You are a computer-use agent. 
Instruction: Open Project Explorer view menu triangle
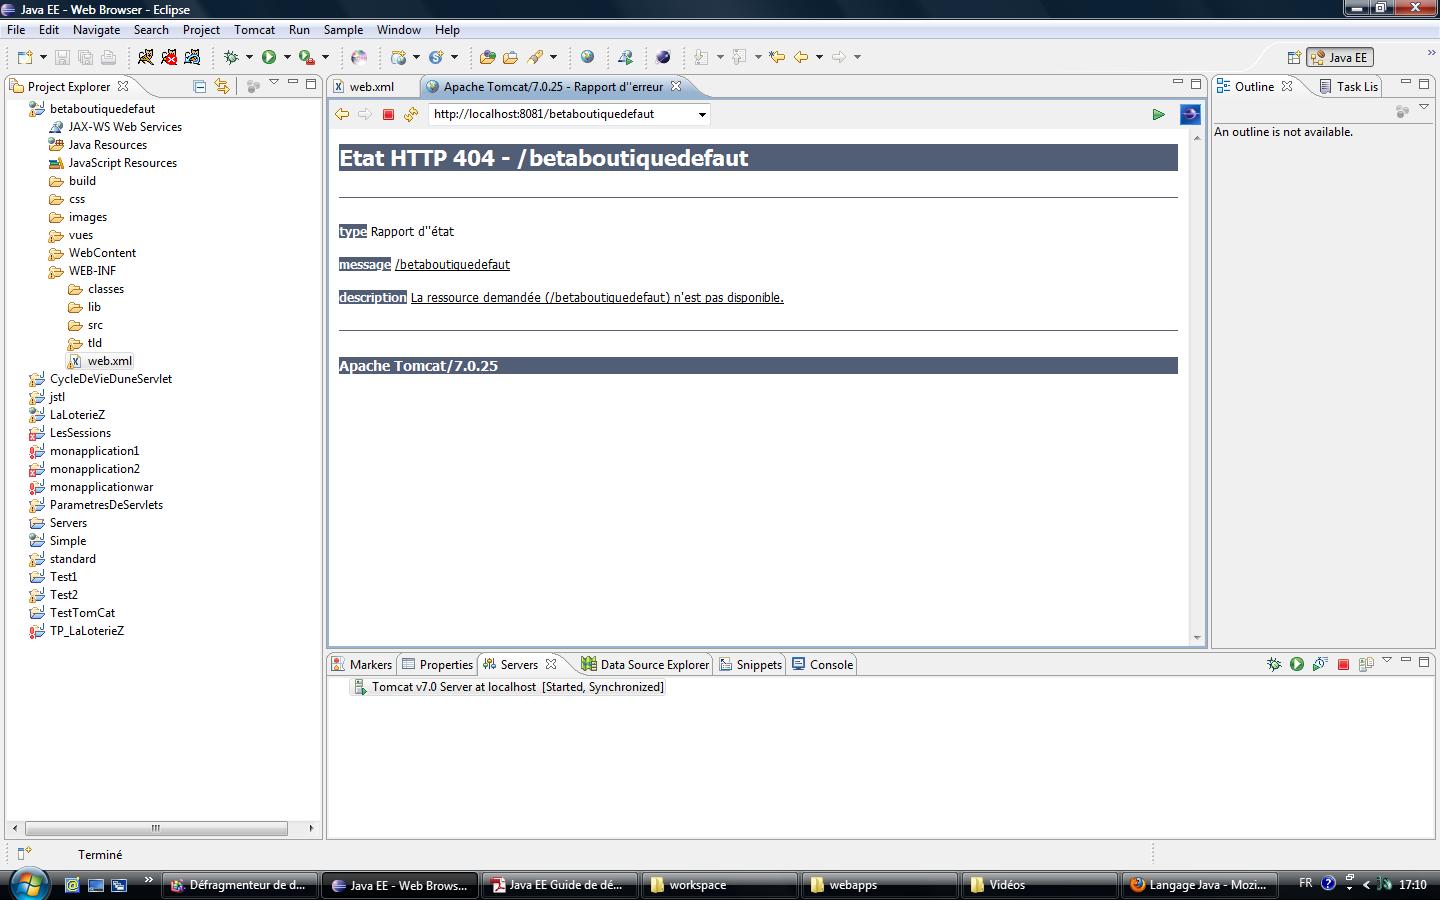pyautogui.click(x=274, y=82)
